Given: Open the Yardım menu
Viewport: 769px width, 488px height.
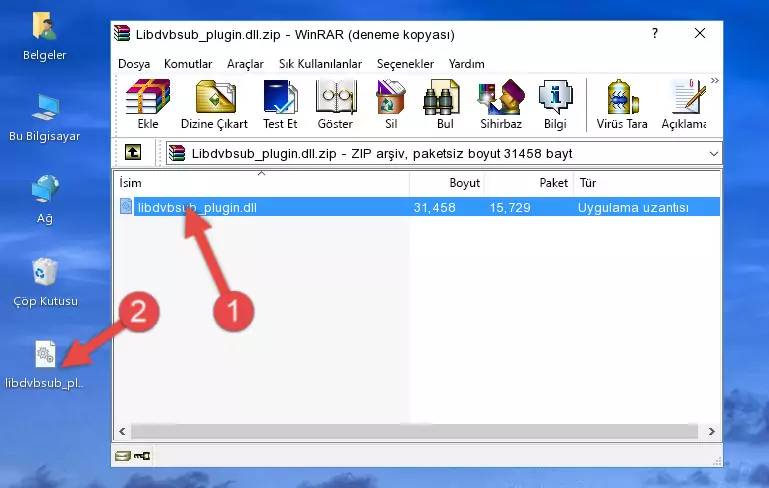Looking at the screenshot, I should (466, 64).
